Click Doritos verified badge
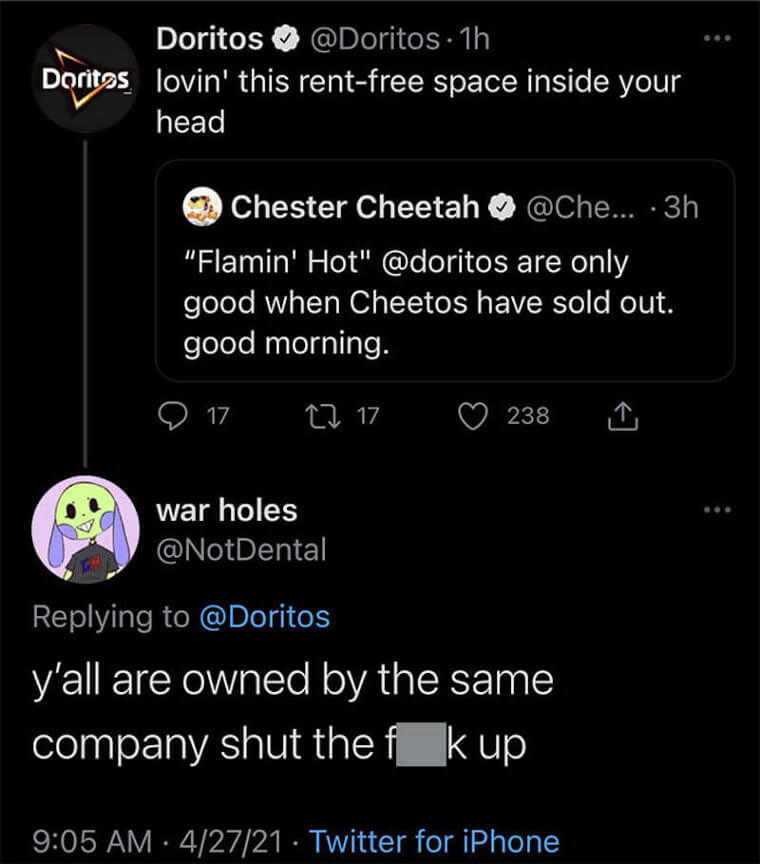 (x=286, y=39)
